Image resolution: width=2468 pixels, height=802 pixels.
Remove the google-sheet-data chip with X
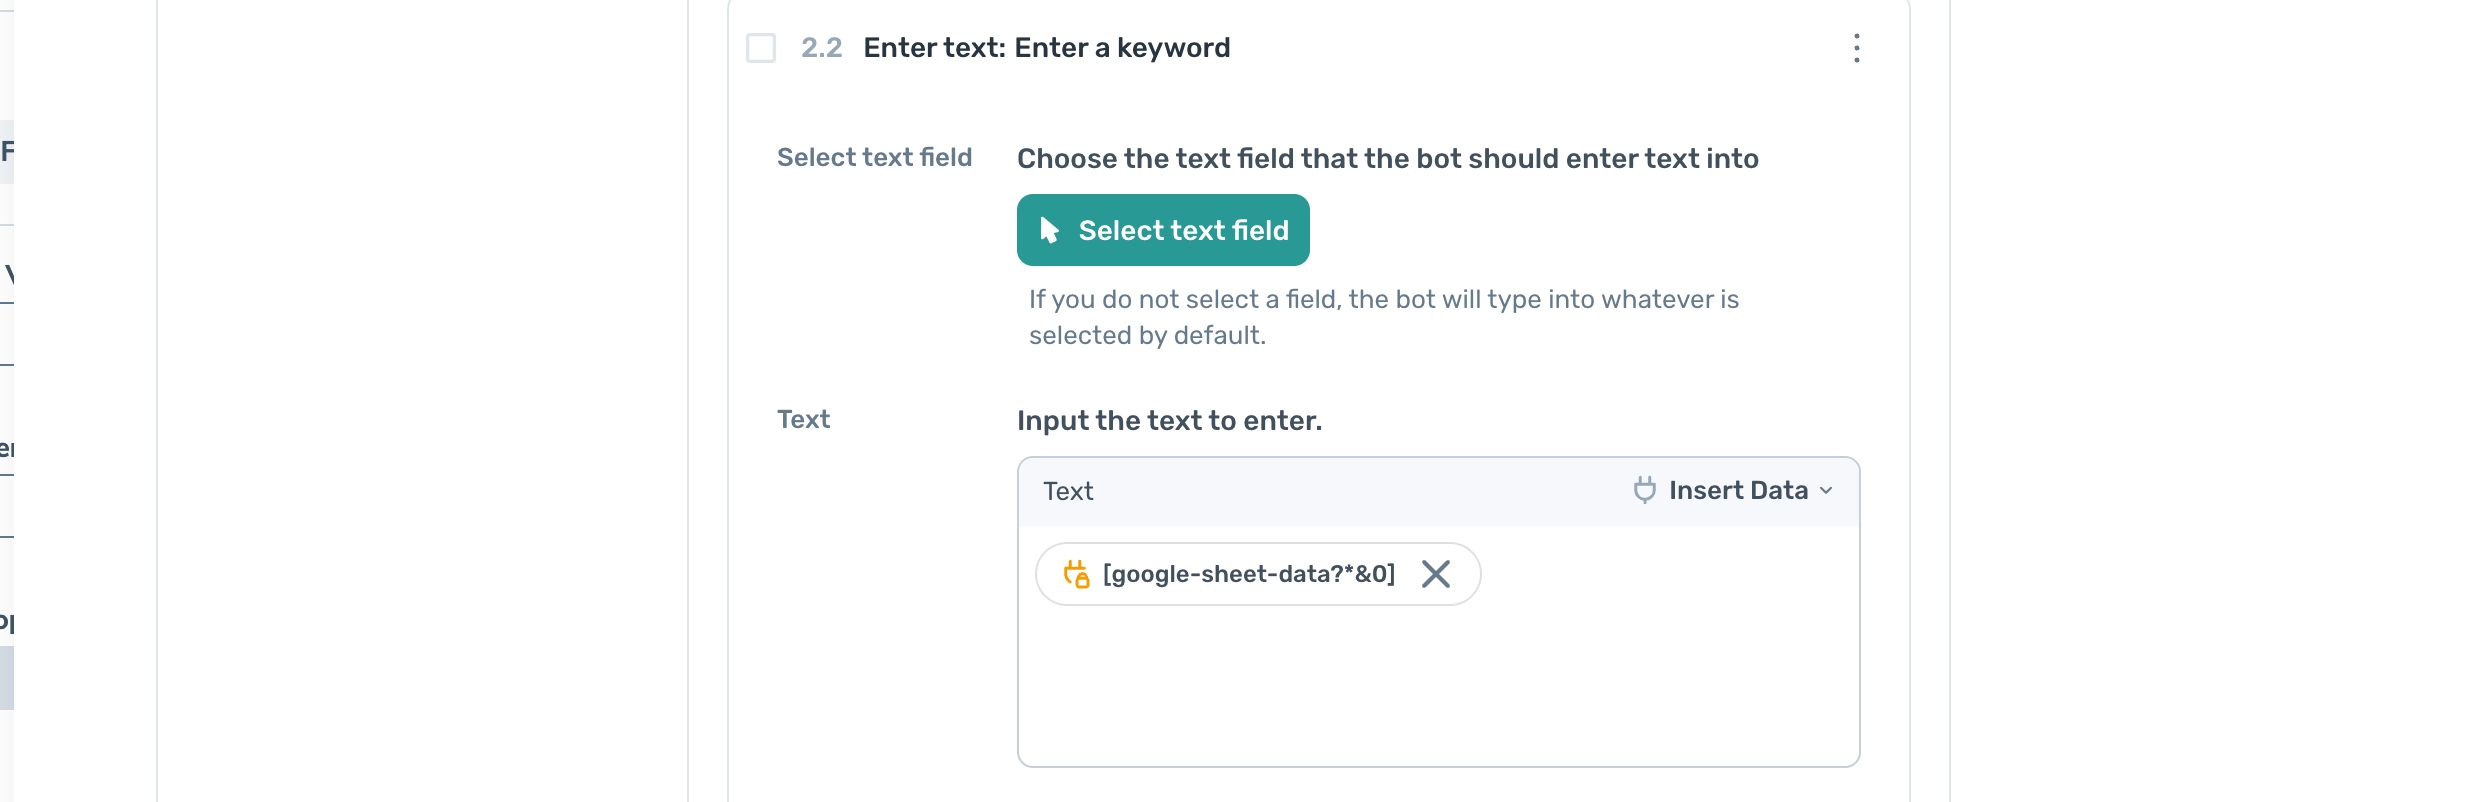[1436, 574]
